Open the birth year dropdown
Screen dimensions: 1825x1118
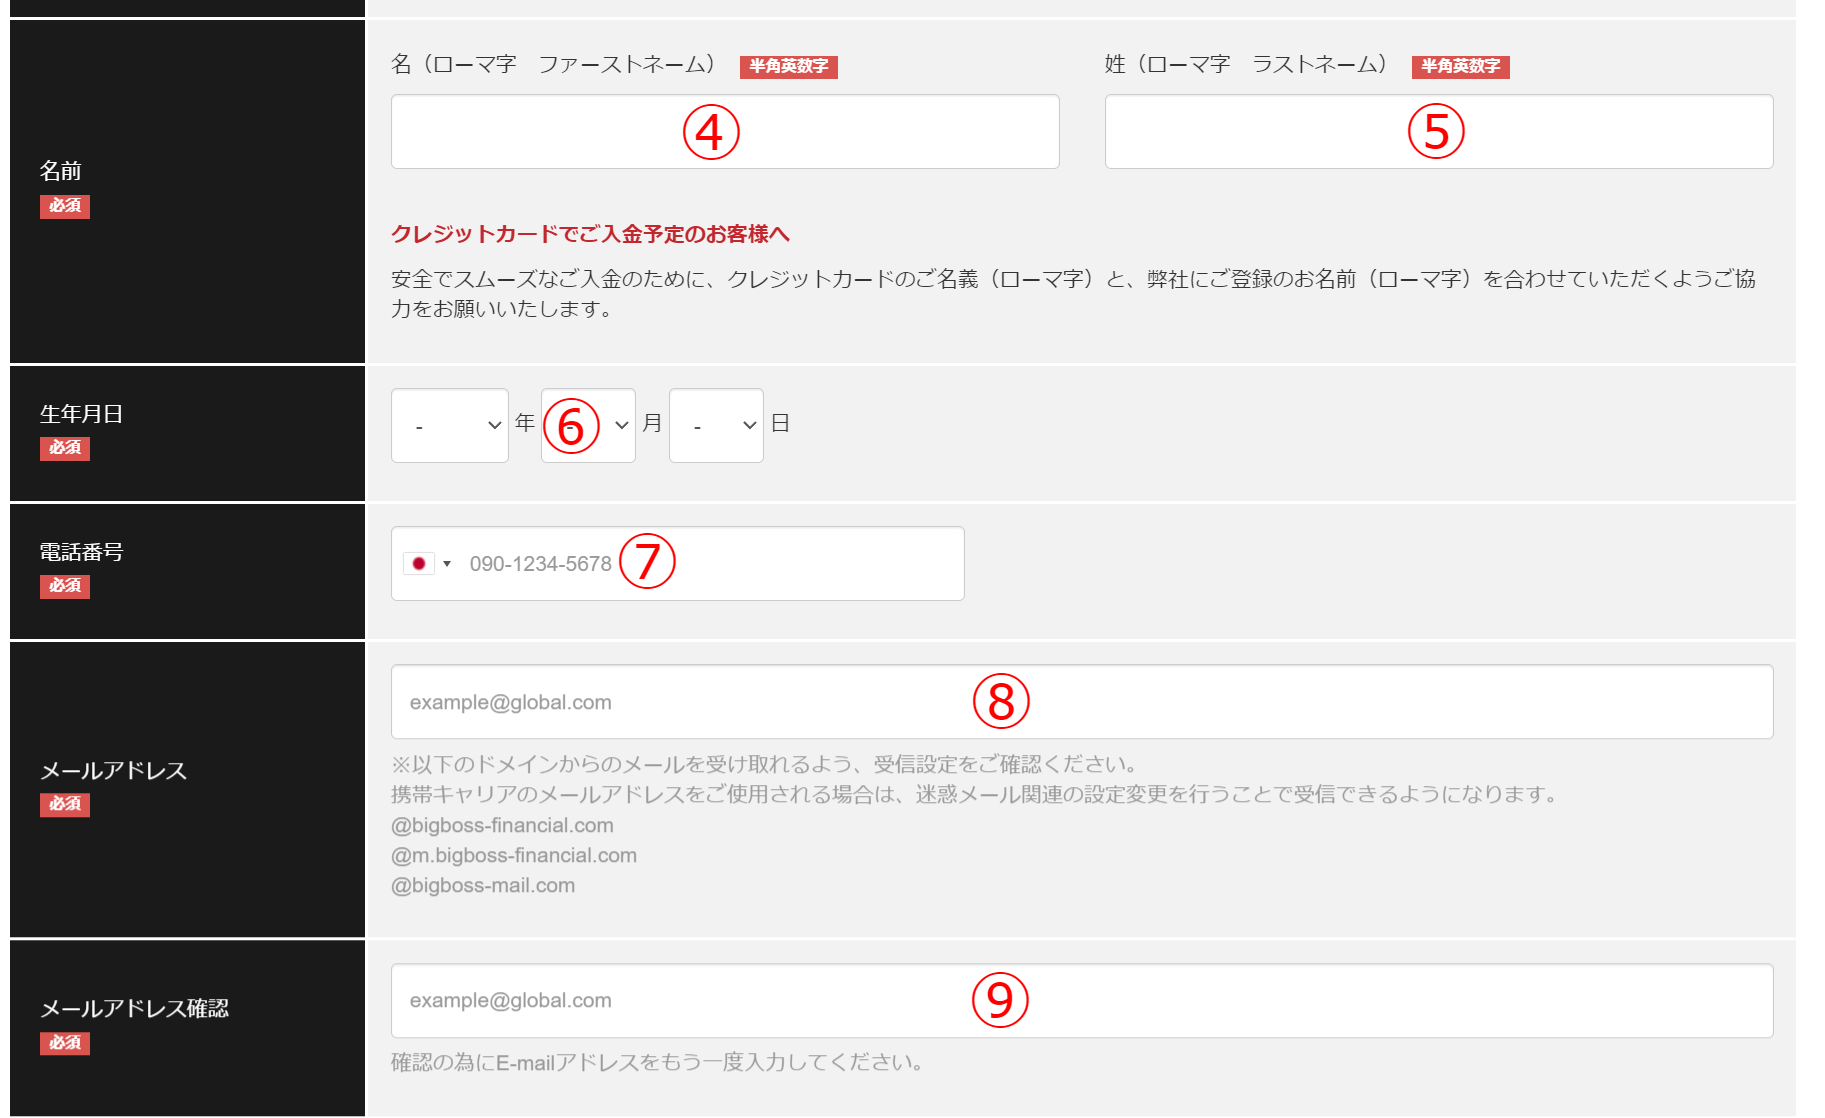coord(449,426)
